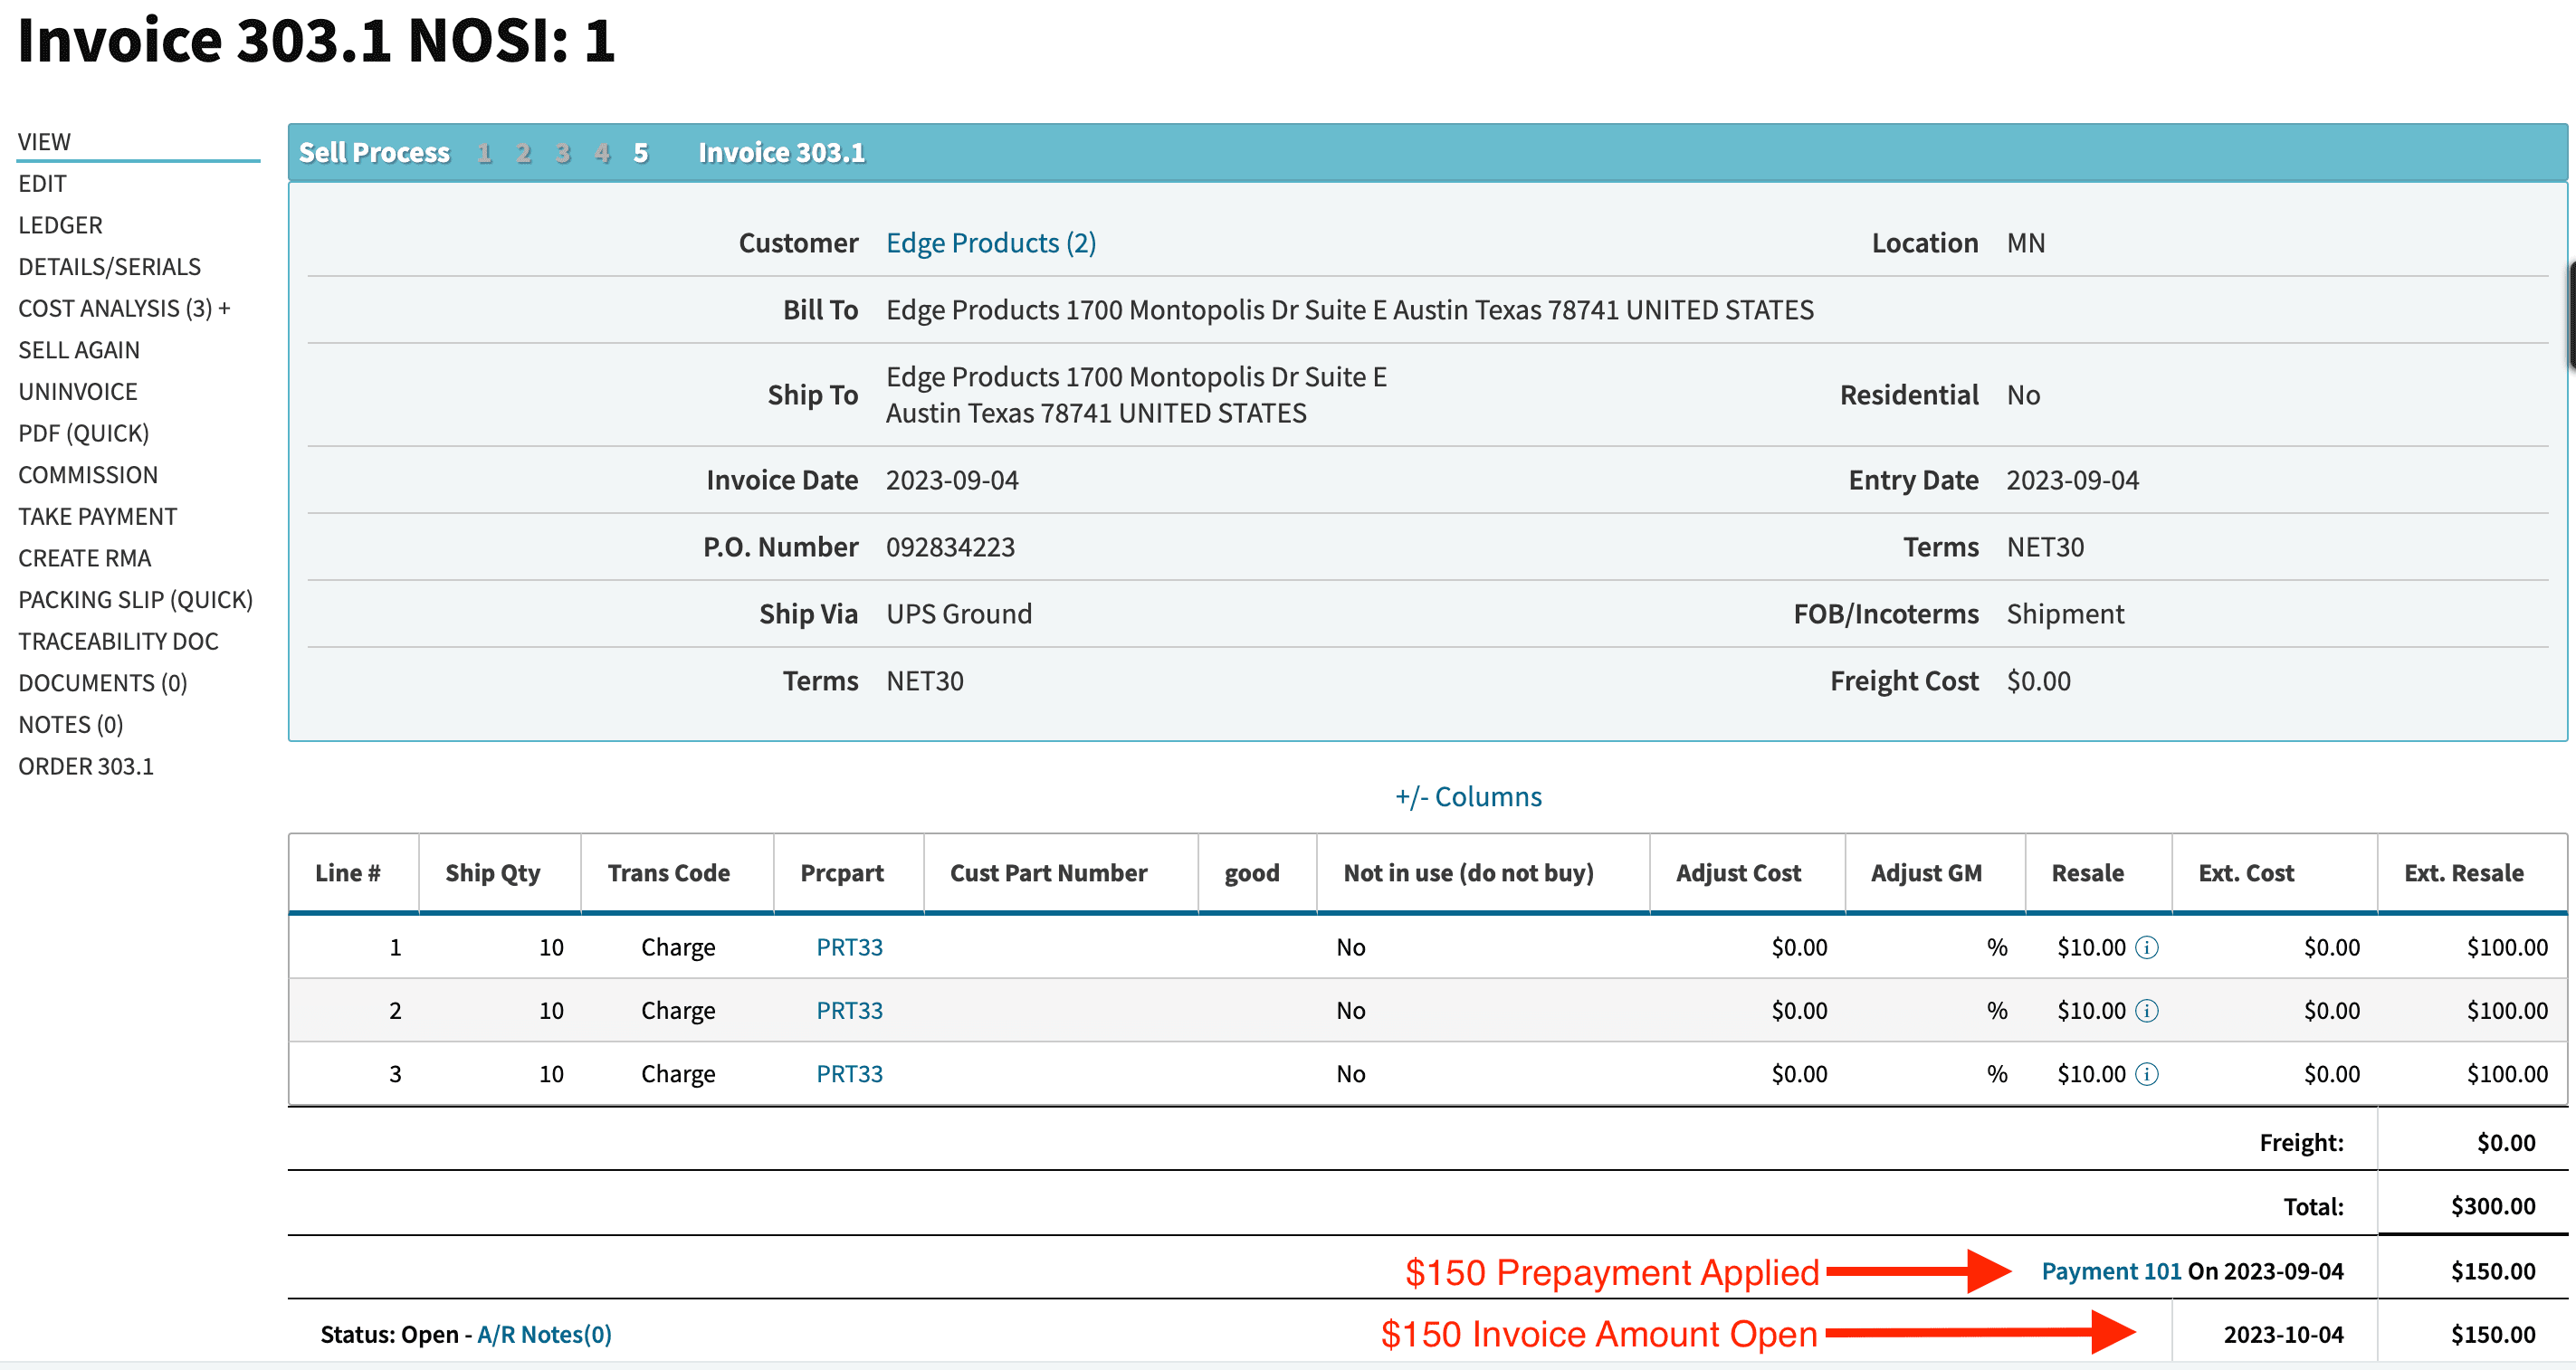Go to Sell Process step 1
Screen dimensions: 2576x1370
pos(485,153)
